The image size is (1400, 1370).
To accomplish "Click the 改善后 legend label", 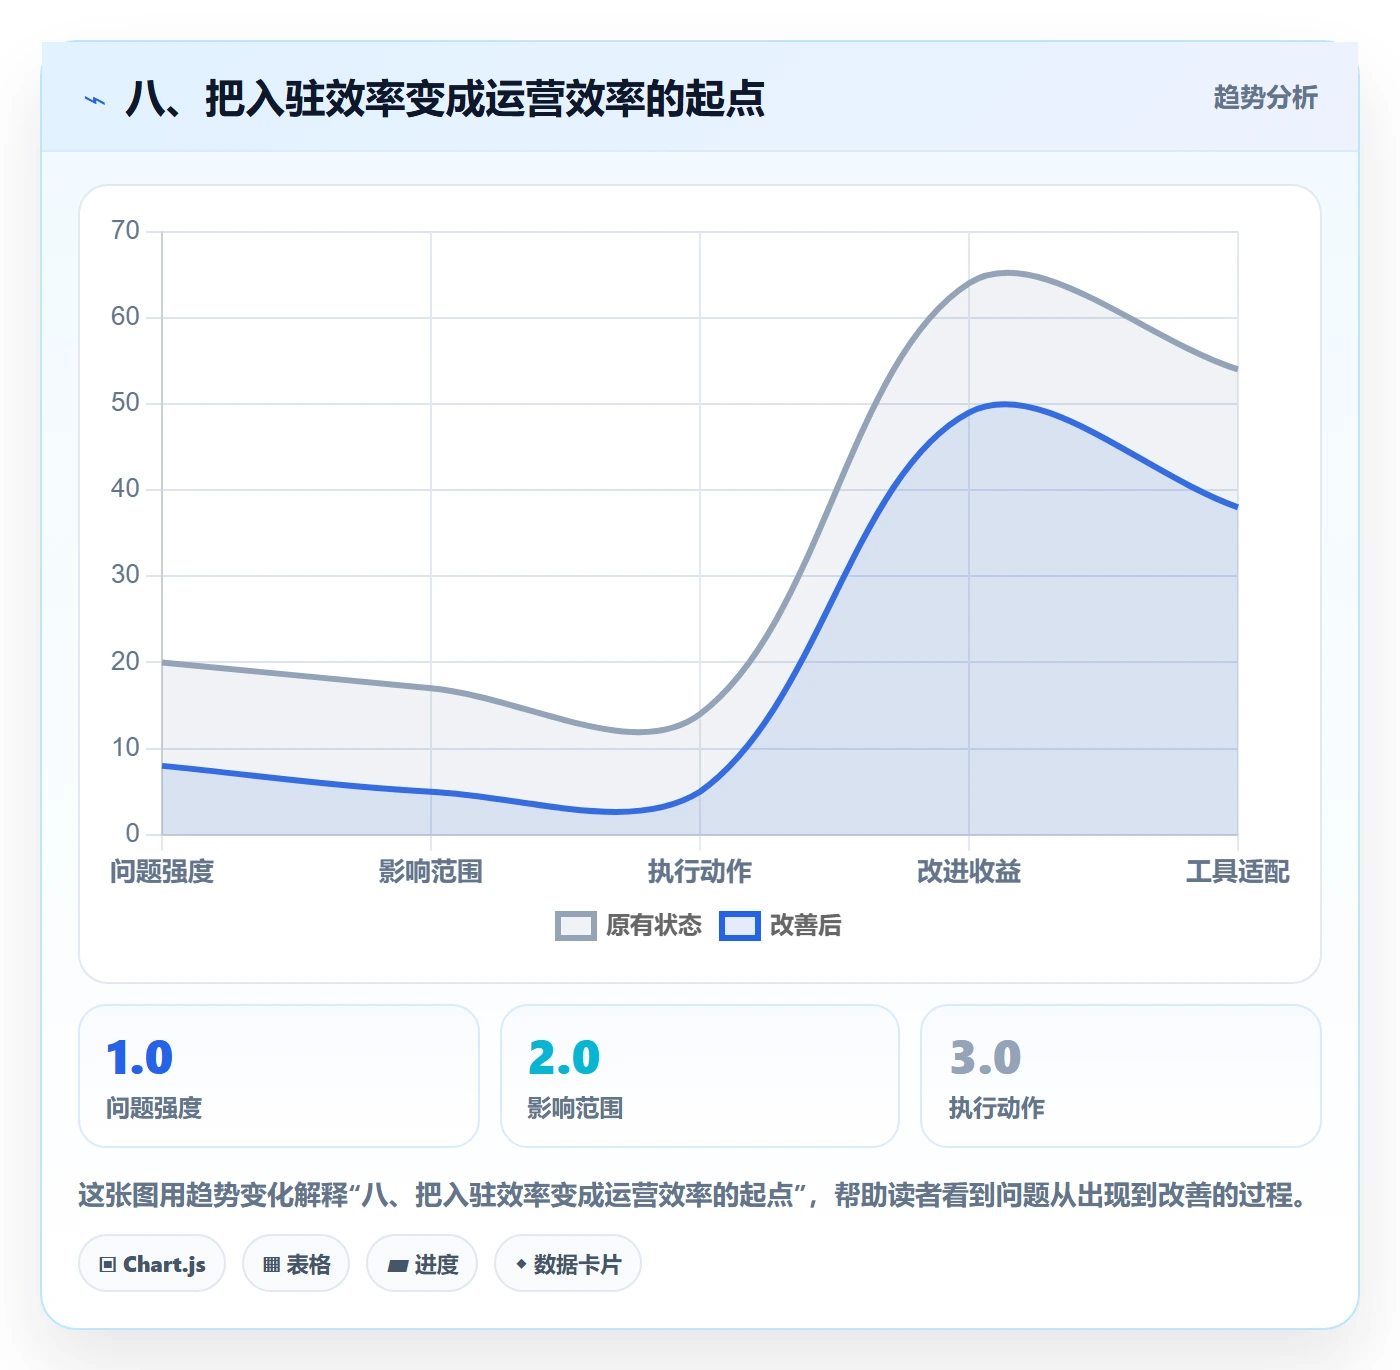I will (x=806, y=926).
